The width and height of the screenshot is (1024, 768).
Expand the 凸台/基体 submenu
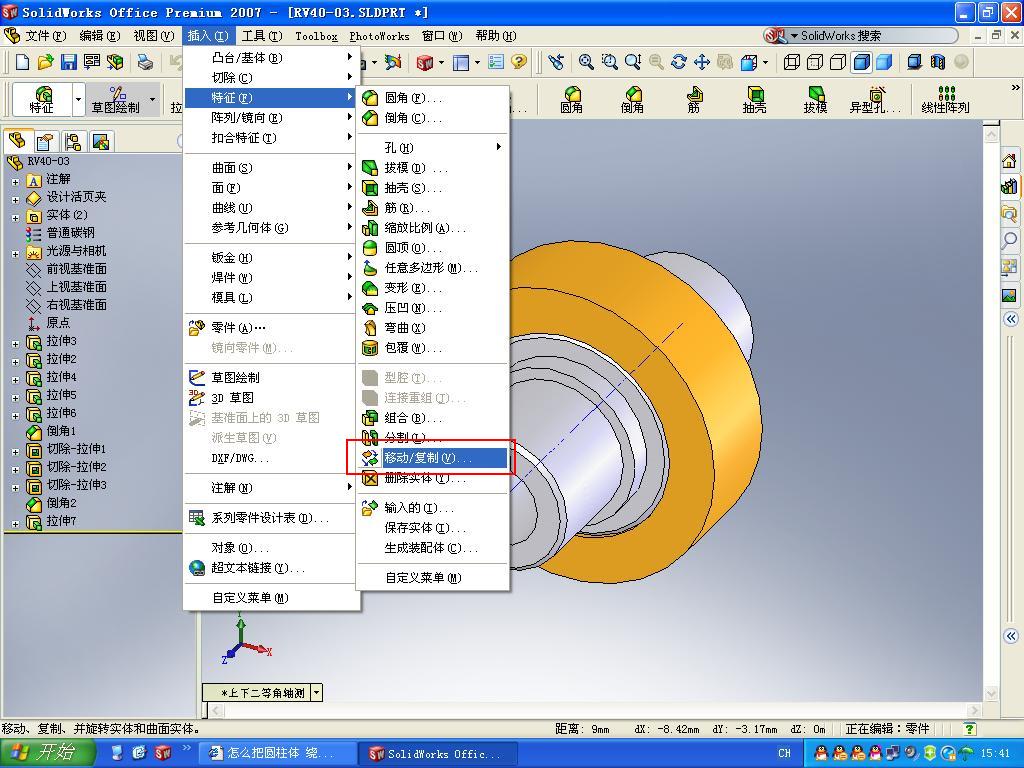coord(272,57)
